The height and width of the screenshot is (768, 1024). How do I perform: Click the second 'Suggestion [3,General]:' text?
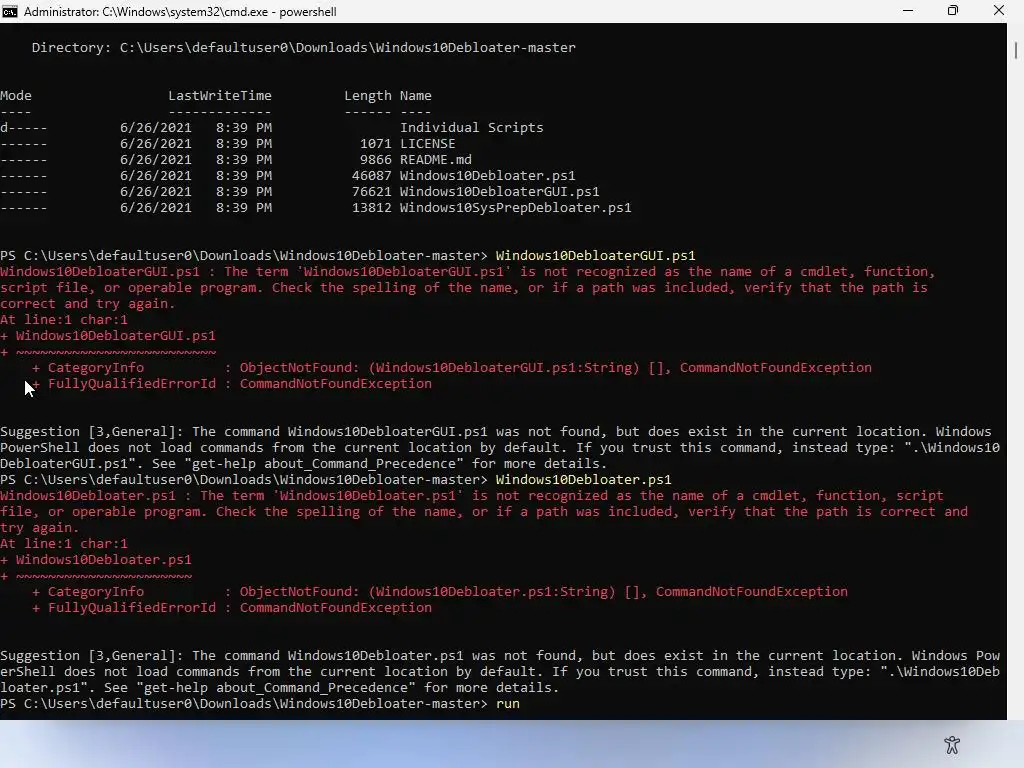[x=92, y=656]
